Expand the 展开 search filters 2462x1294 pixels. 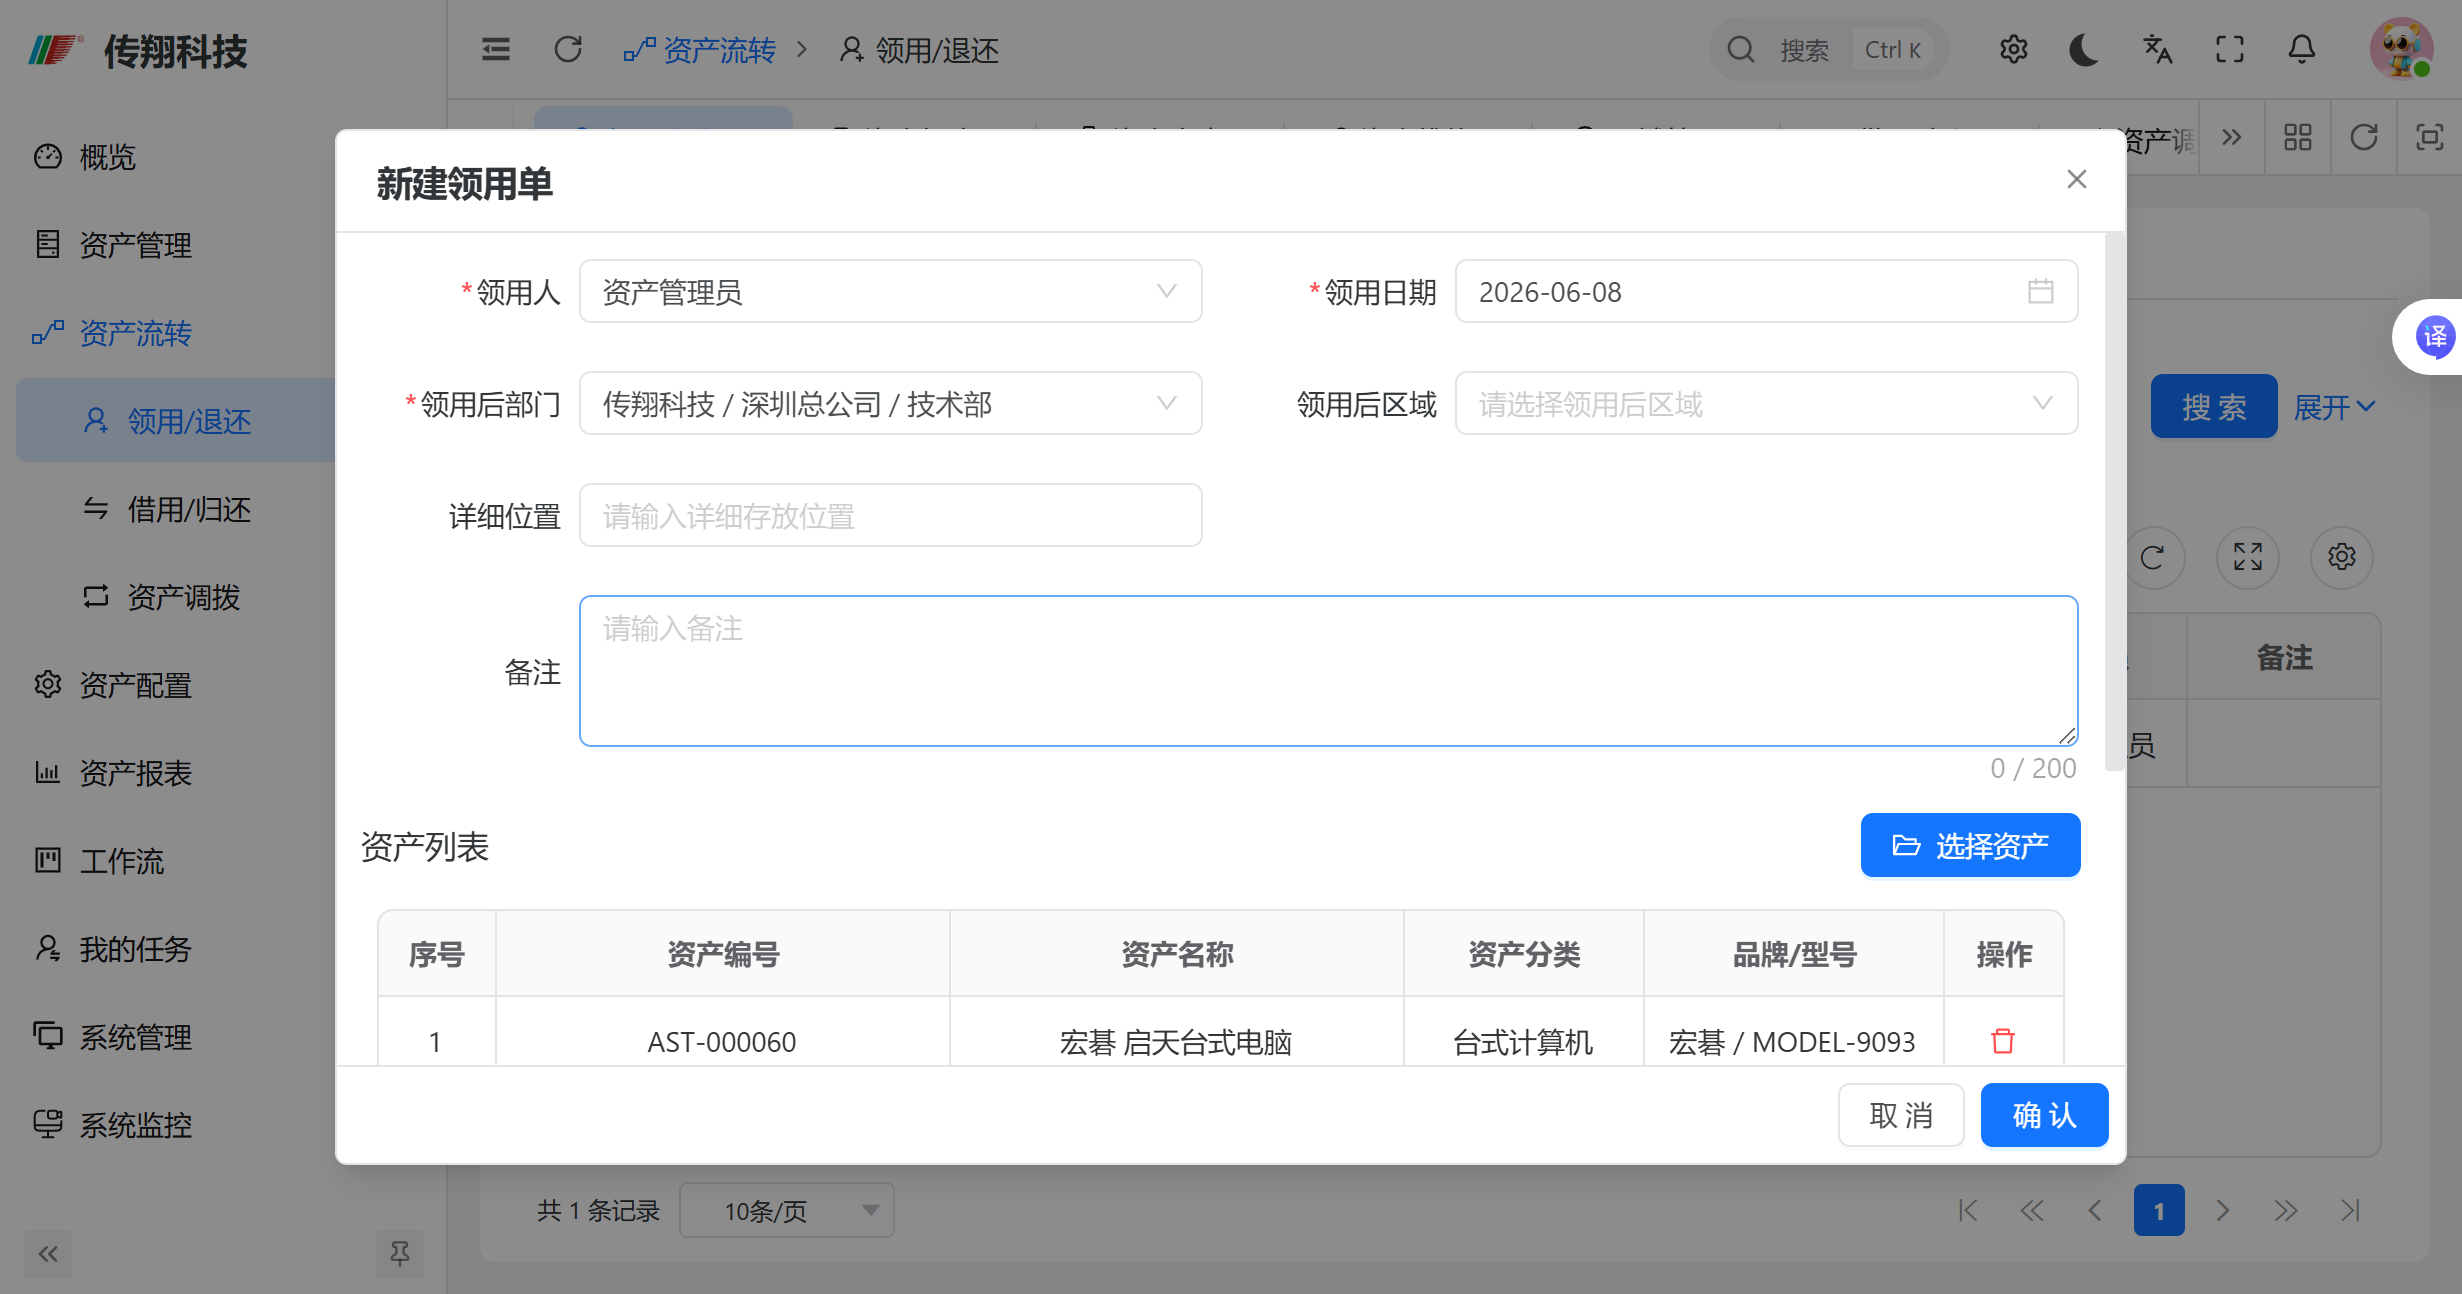pos(2334,406)
